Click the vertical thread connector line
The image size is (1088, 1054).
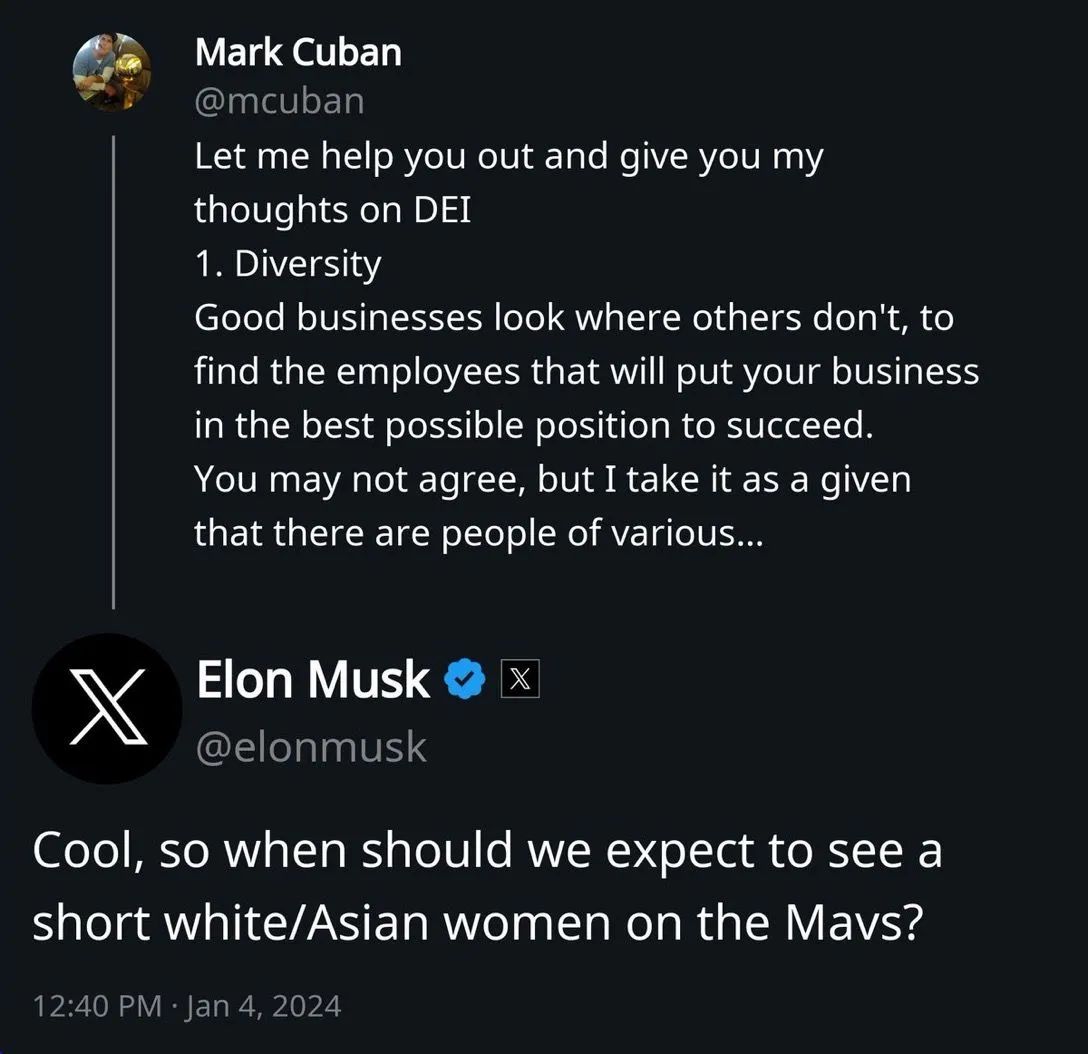click(113, 370)
